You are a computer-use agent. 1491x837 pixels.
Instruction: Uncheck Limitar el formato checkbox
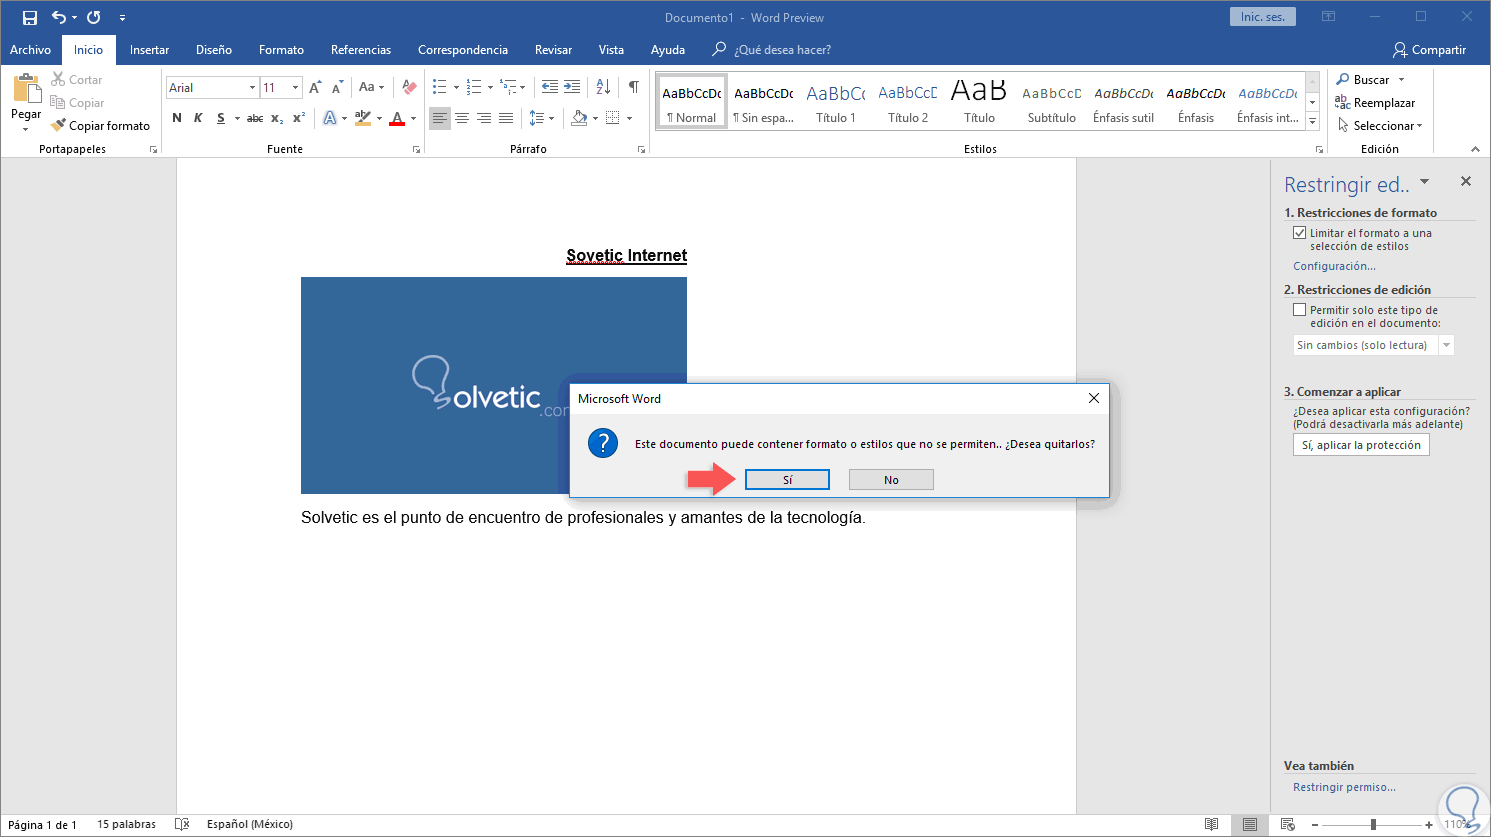pos(1299,233)
